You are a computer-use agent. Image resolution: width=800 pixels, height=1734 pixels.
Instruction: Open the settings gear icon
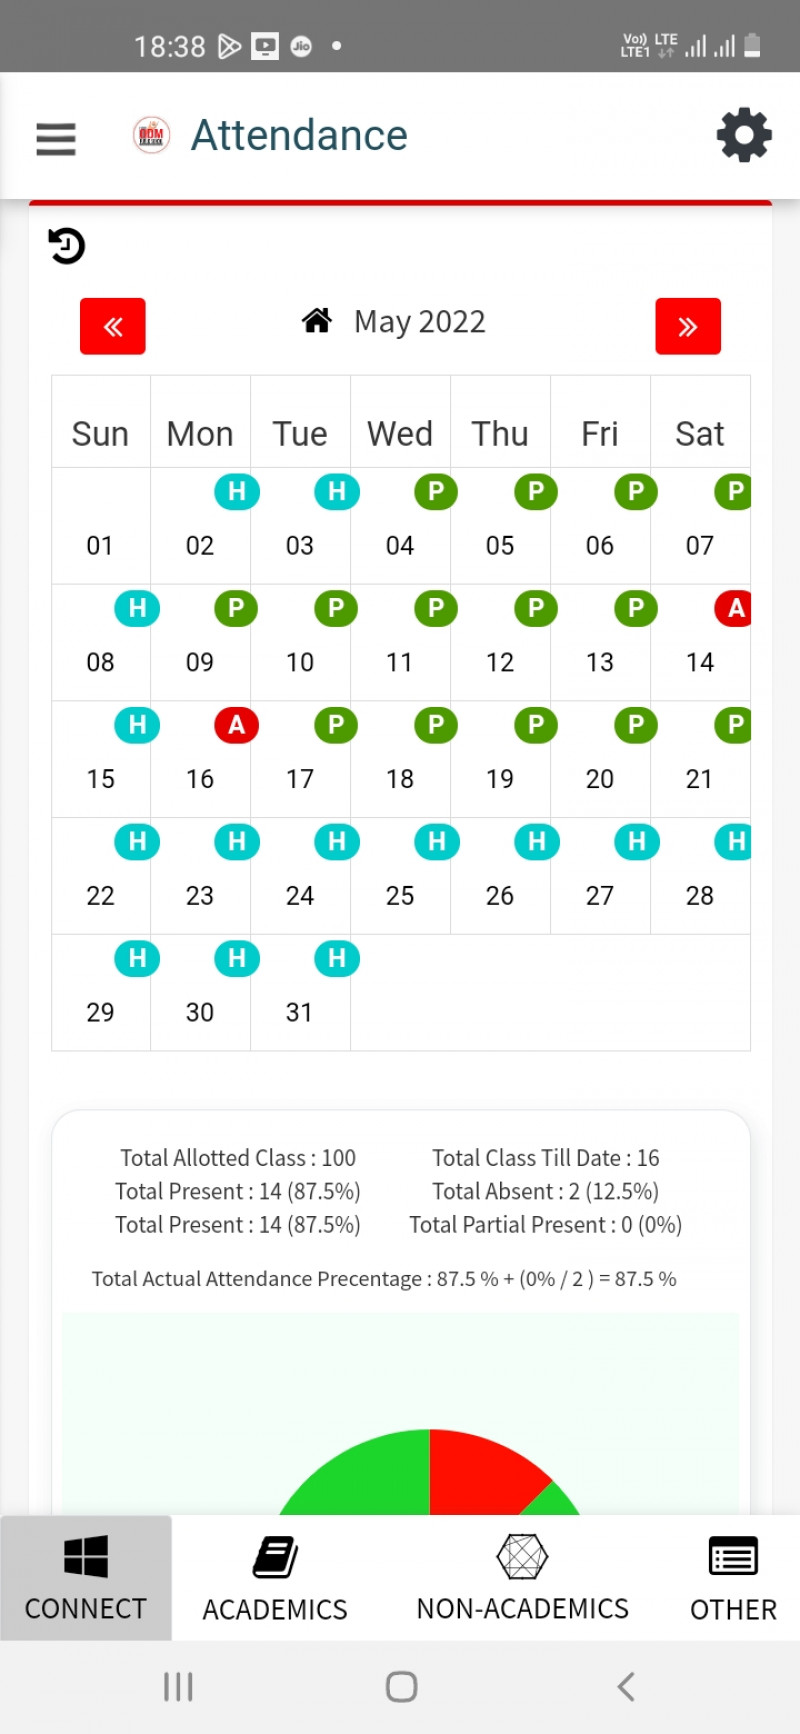pos(744,136)
